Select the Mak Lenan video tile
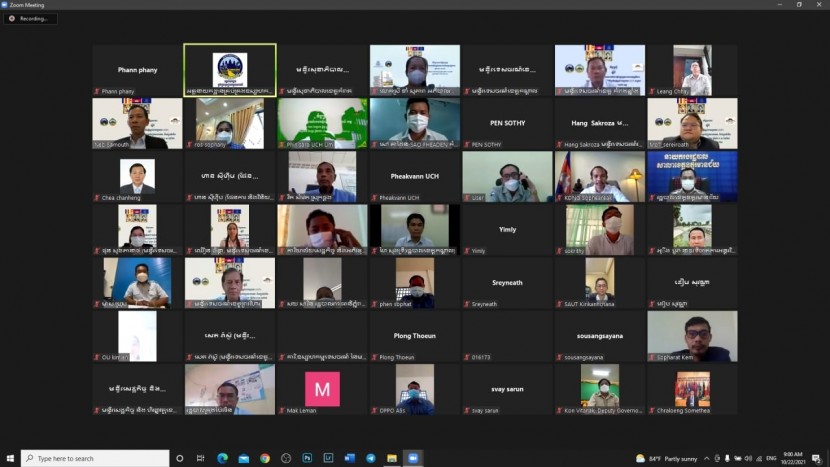 tap(322, 389)
